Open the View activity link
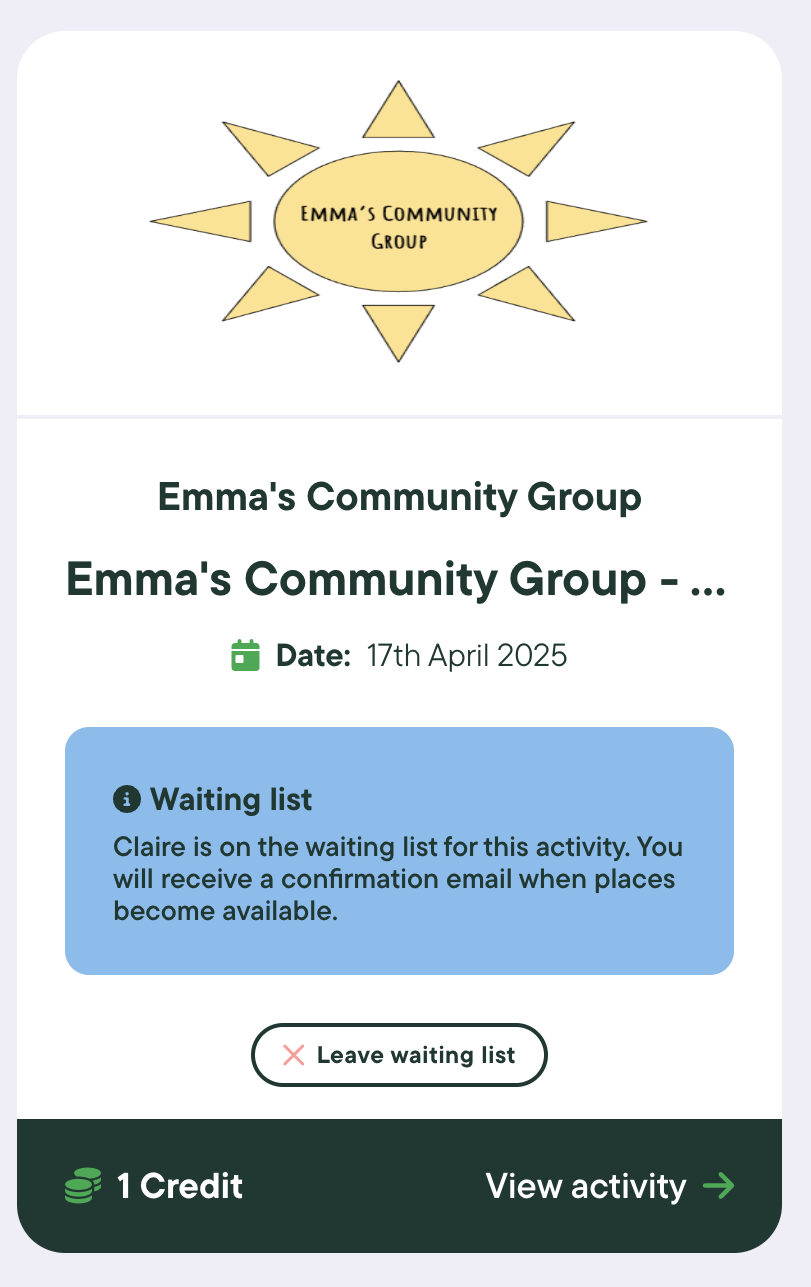This screenshot has height=1287, width=811. click(586, 1186)
